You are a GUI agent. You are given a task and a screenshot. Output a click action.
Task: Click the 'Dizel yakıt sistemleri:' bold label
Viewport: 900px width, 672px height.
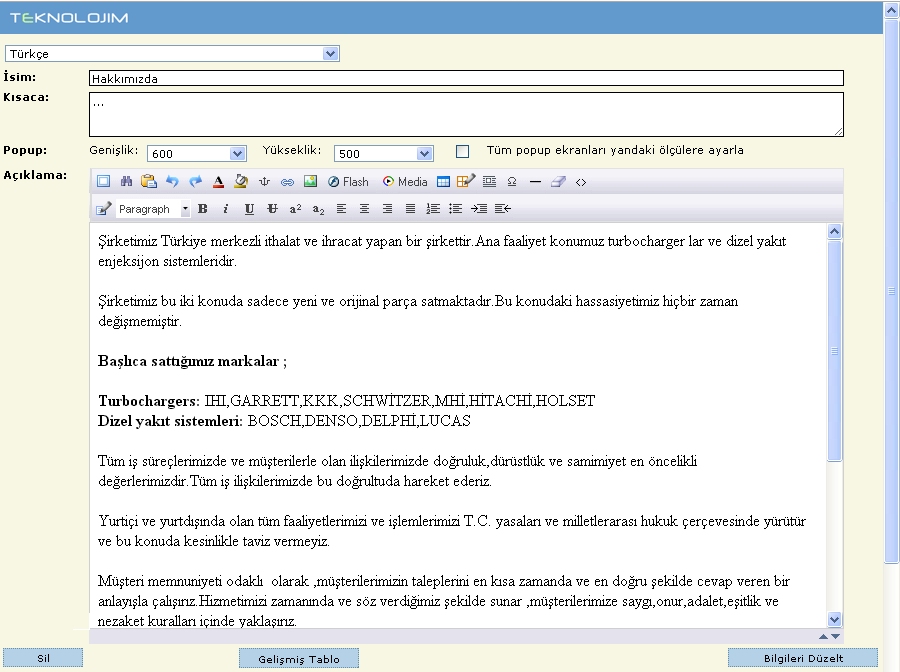pos(170,421)
